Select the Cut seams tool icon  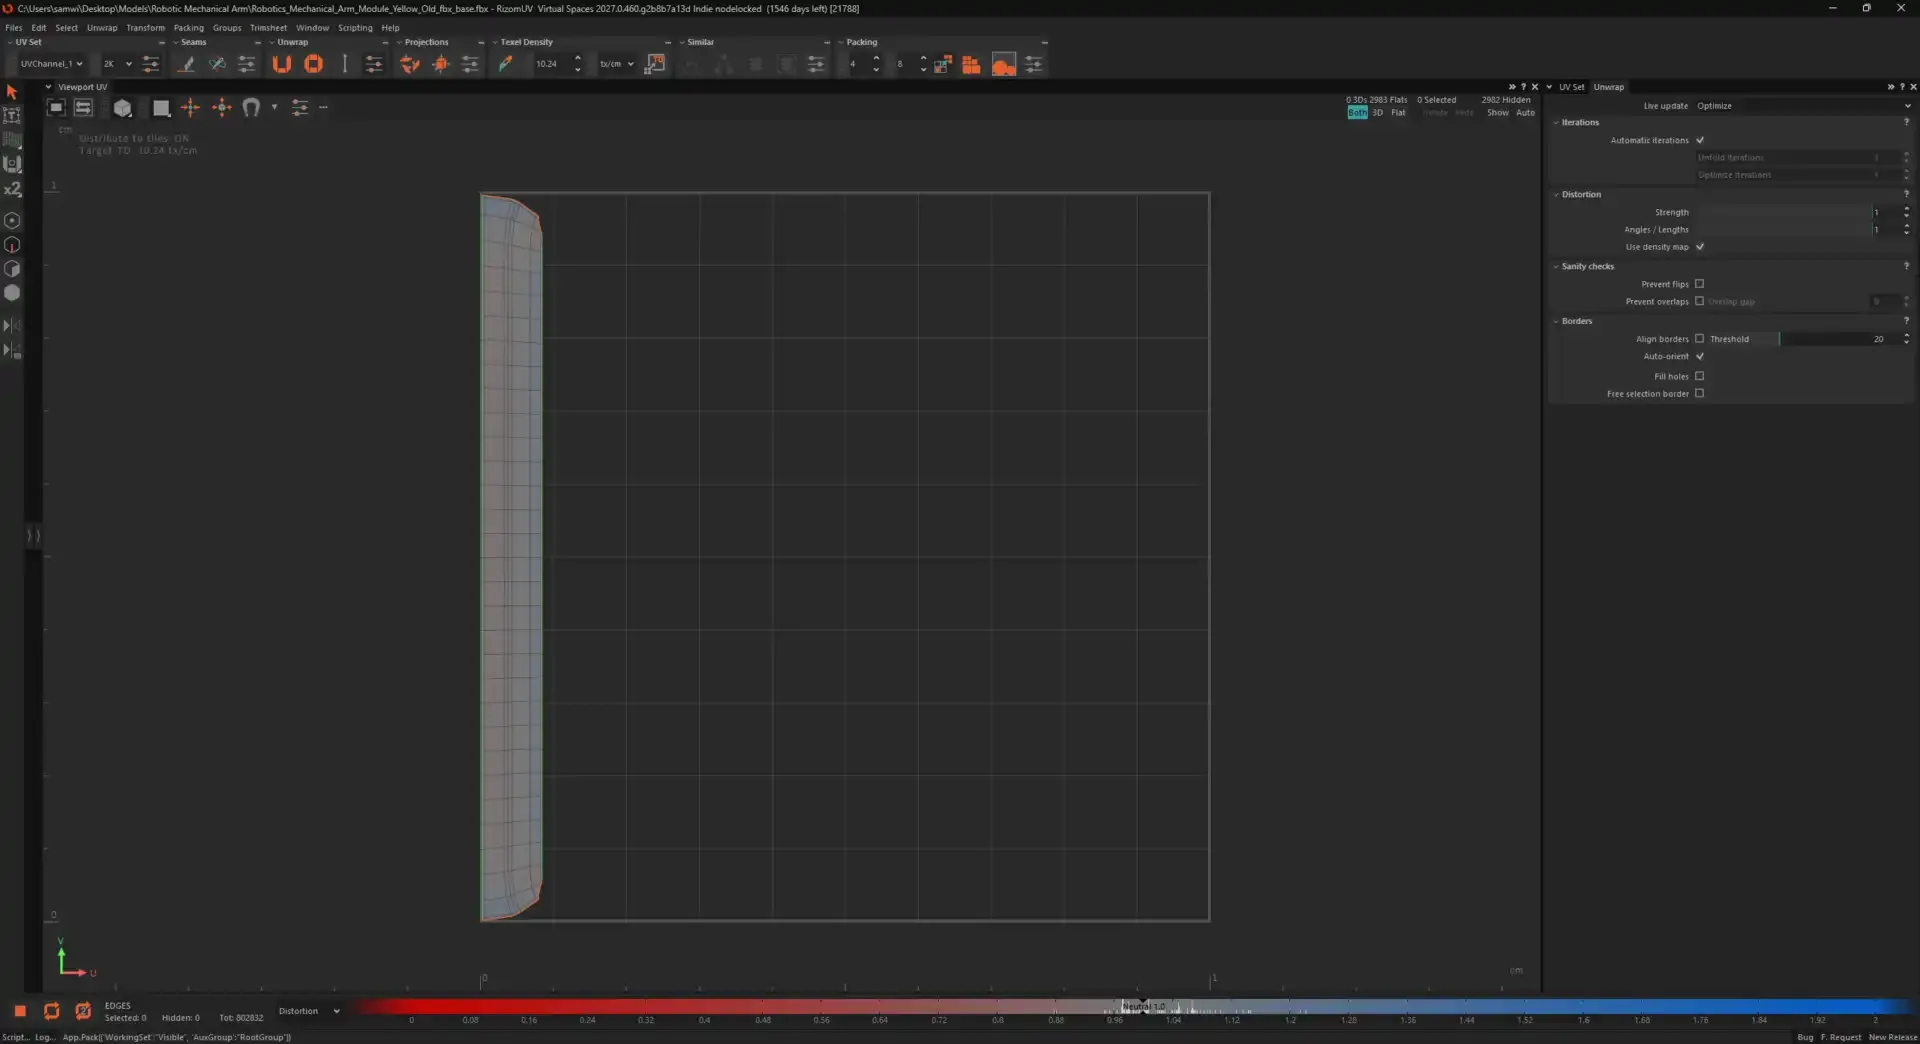pyautogui.click(x=186, y=64)
